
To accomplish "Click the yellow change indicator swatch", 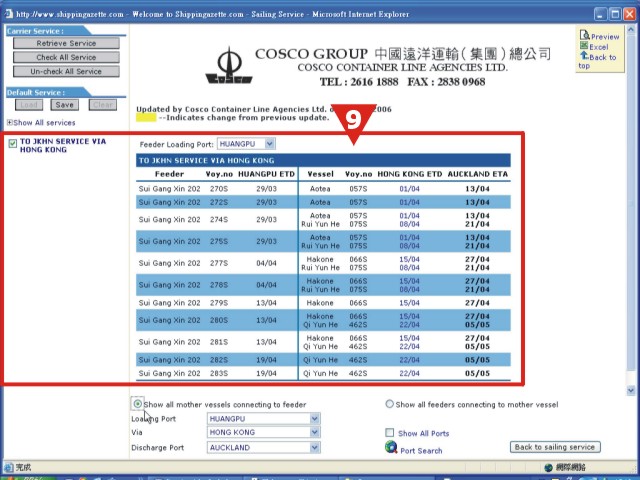I will pos(146,118).
